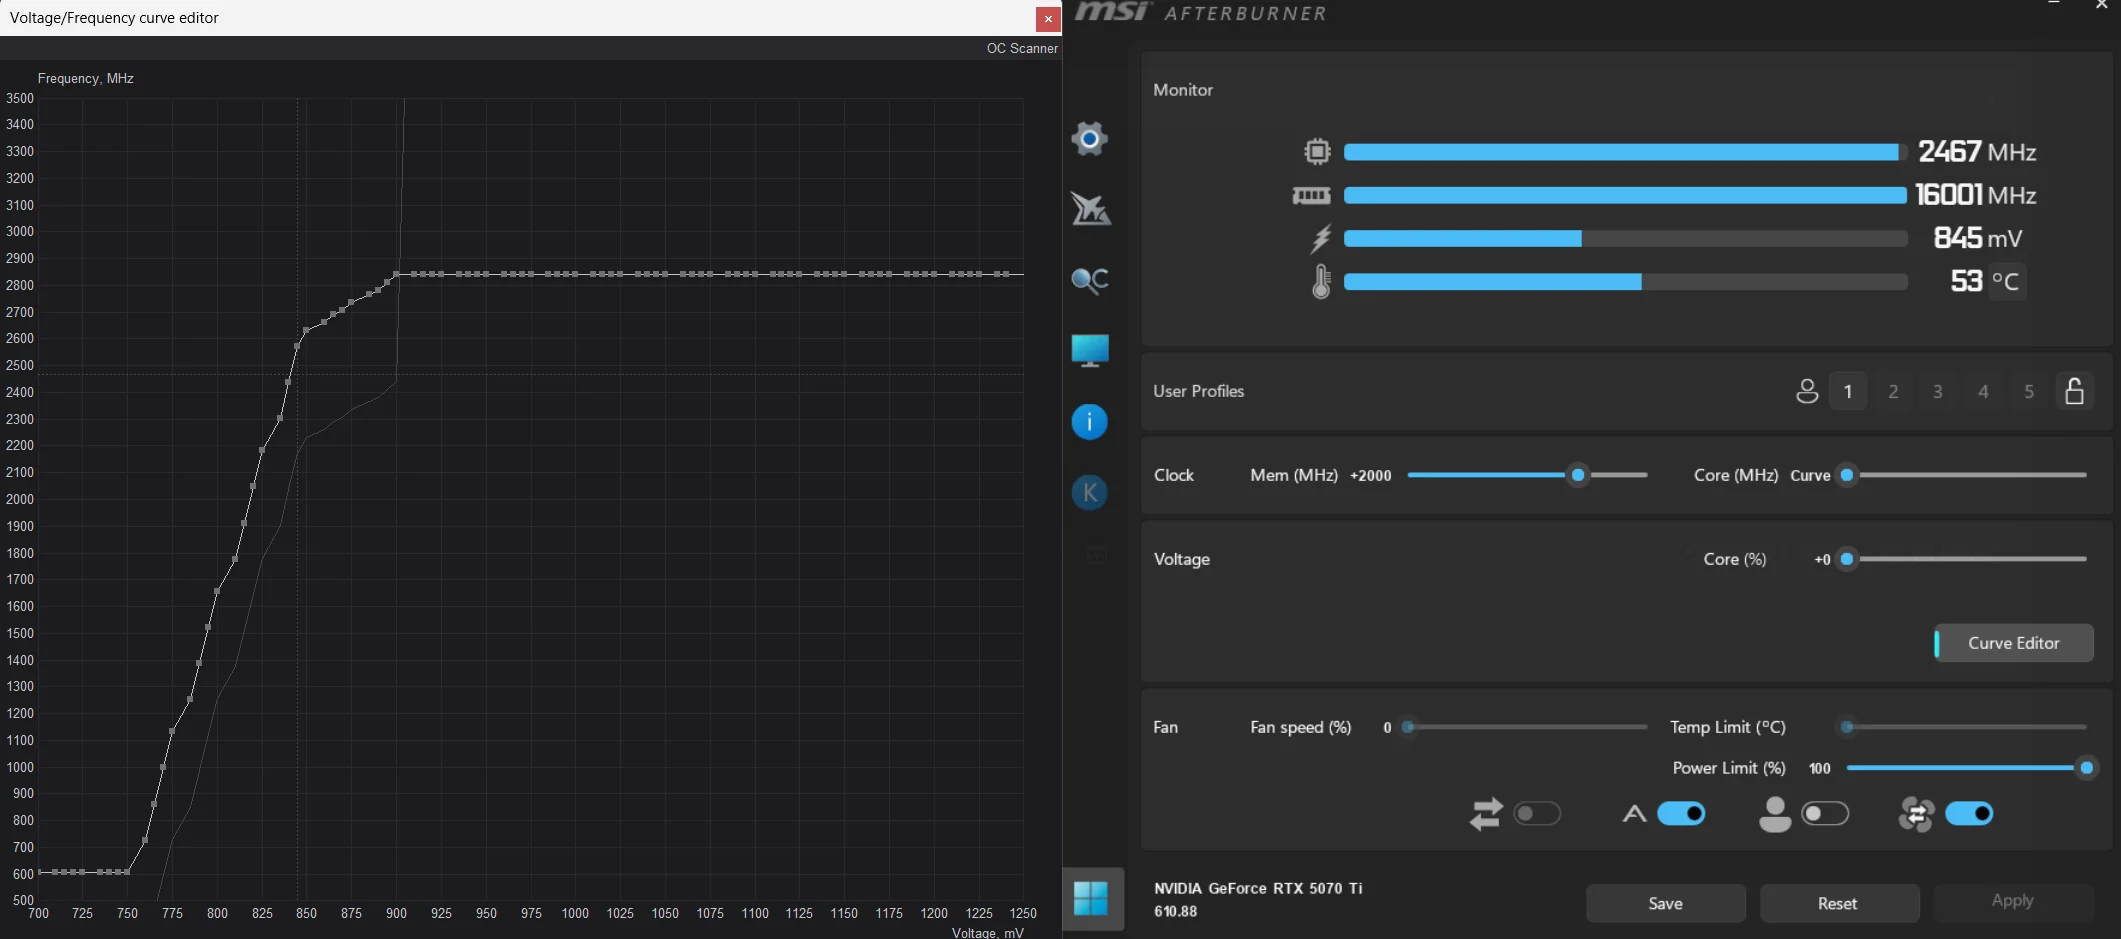Select the curve point at 900 mV

[397, 274]
